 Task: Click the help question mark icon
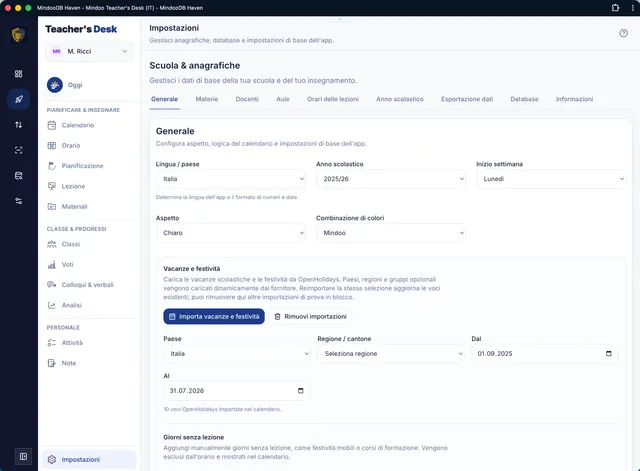(623, 33)
